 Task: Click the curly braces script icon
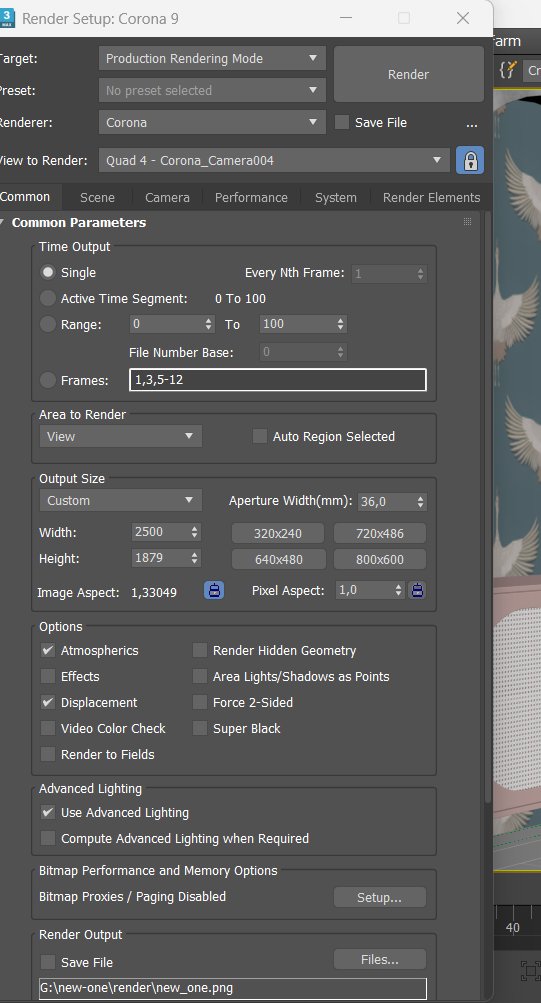(x=508, y=70)
